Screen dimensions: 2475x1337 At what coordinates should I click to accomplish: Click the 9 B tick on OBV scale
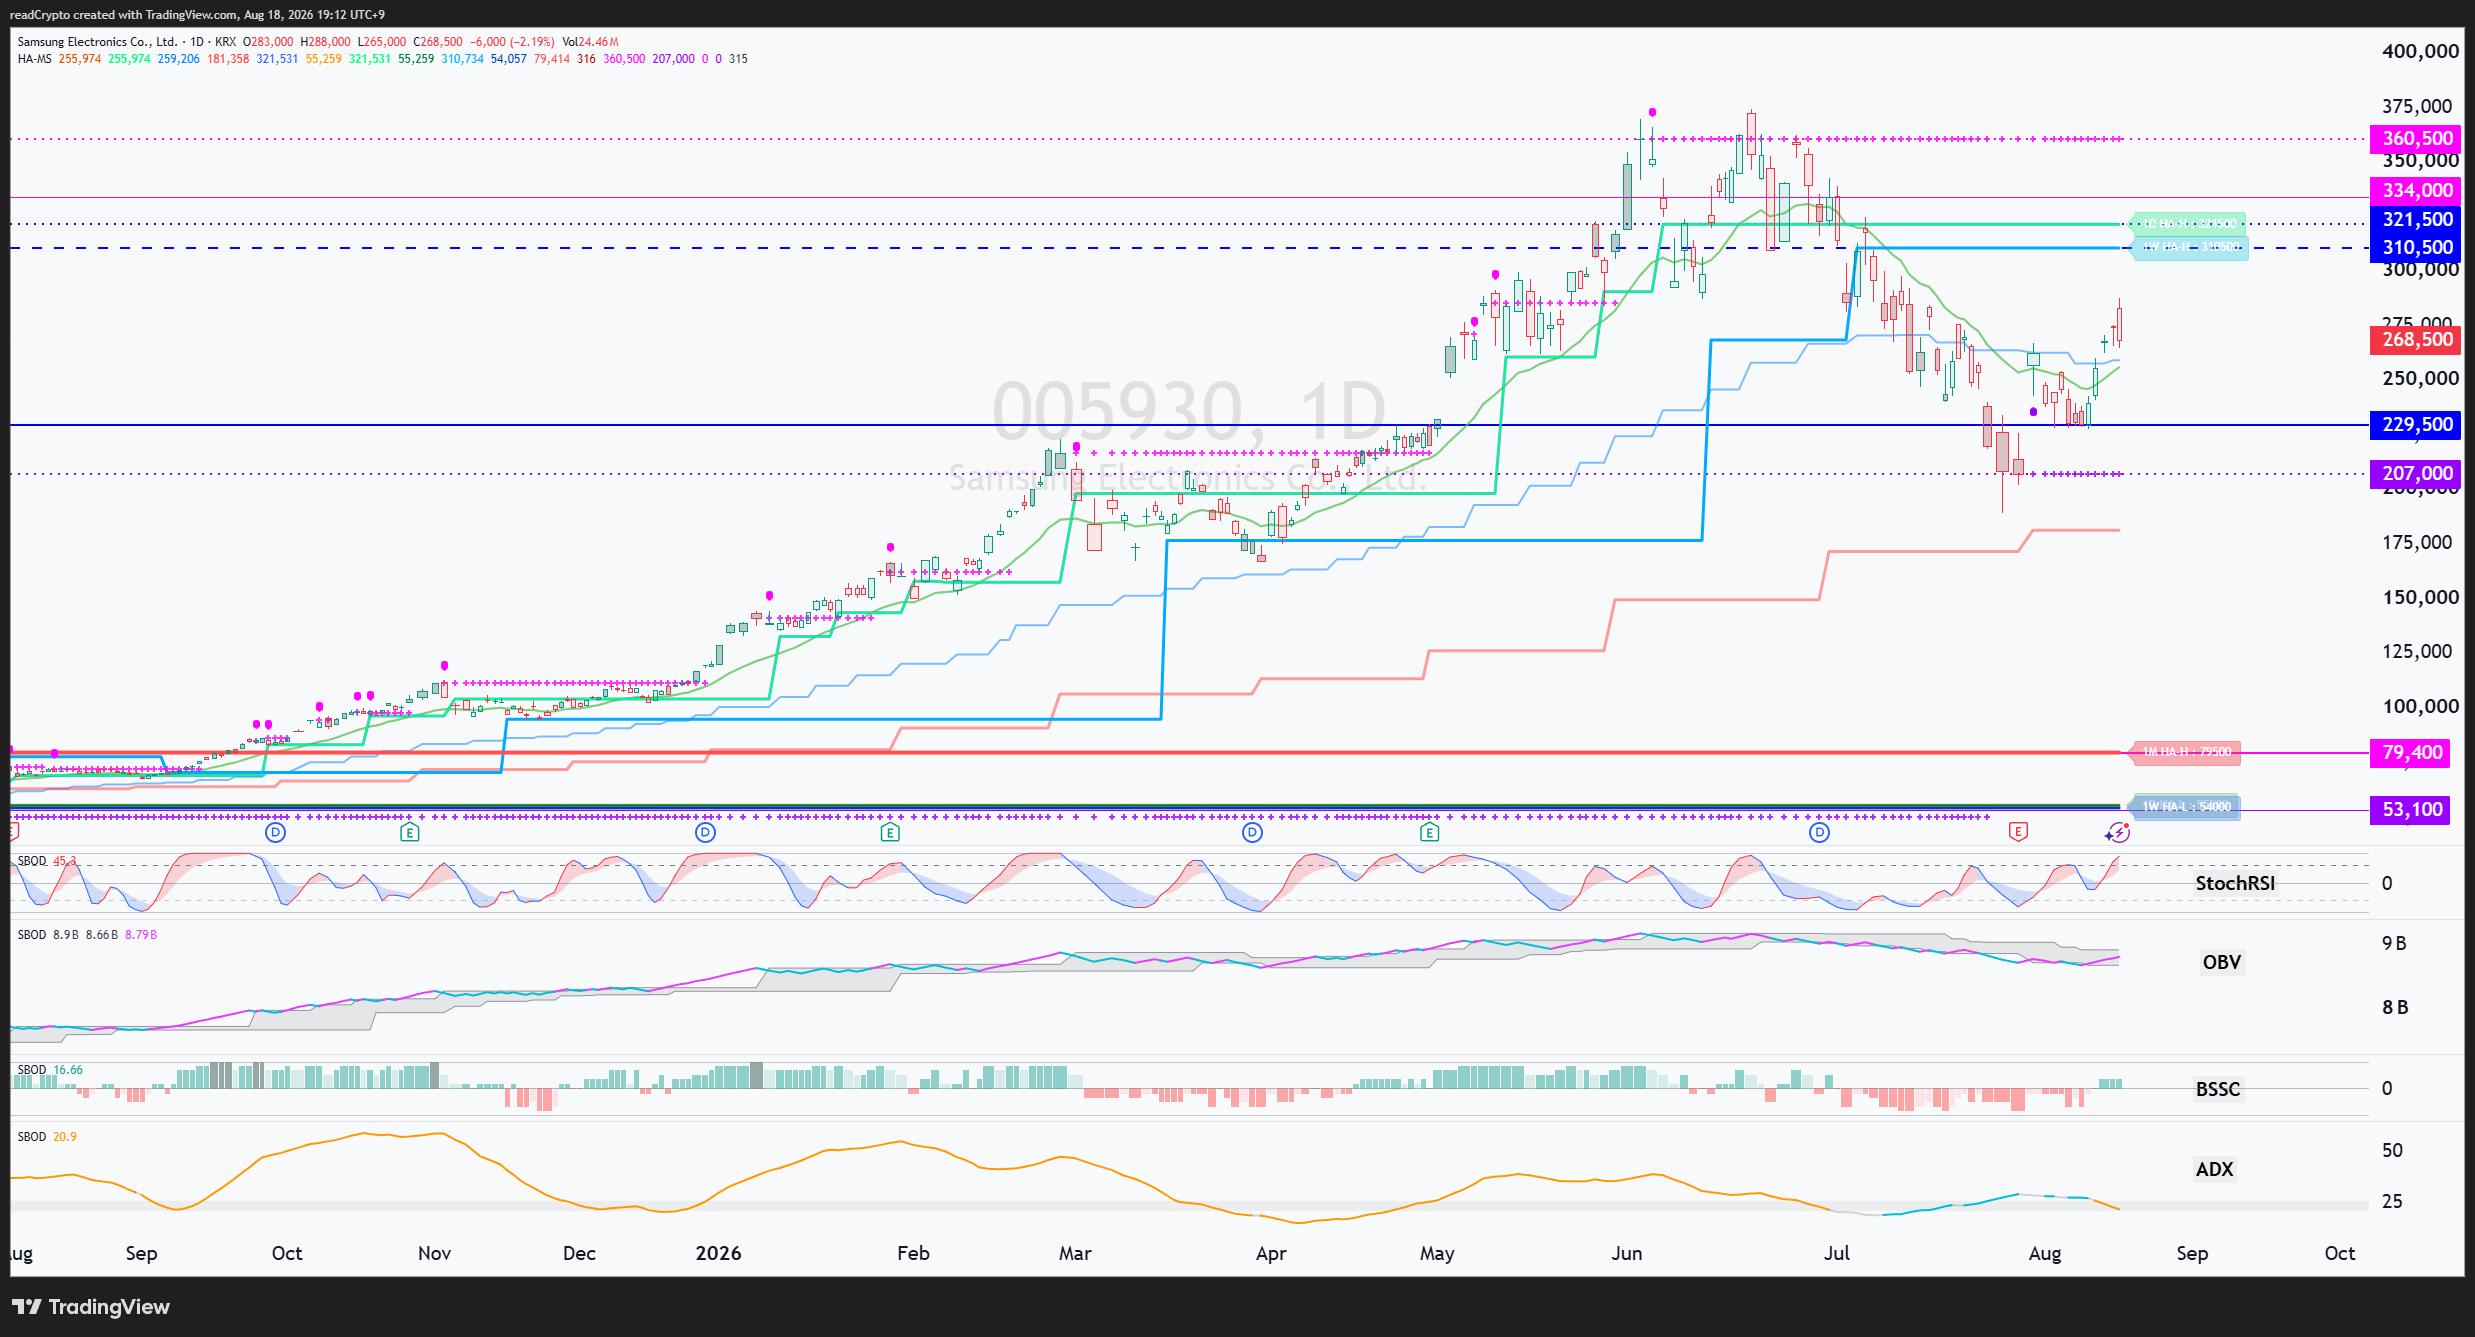point(2394,943)
